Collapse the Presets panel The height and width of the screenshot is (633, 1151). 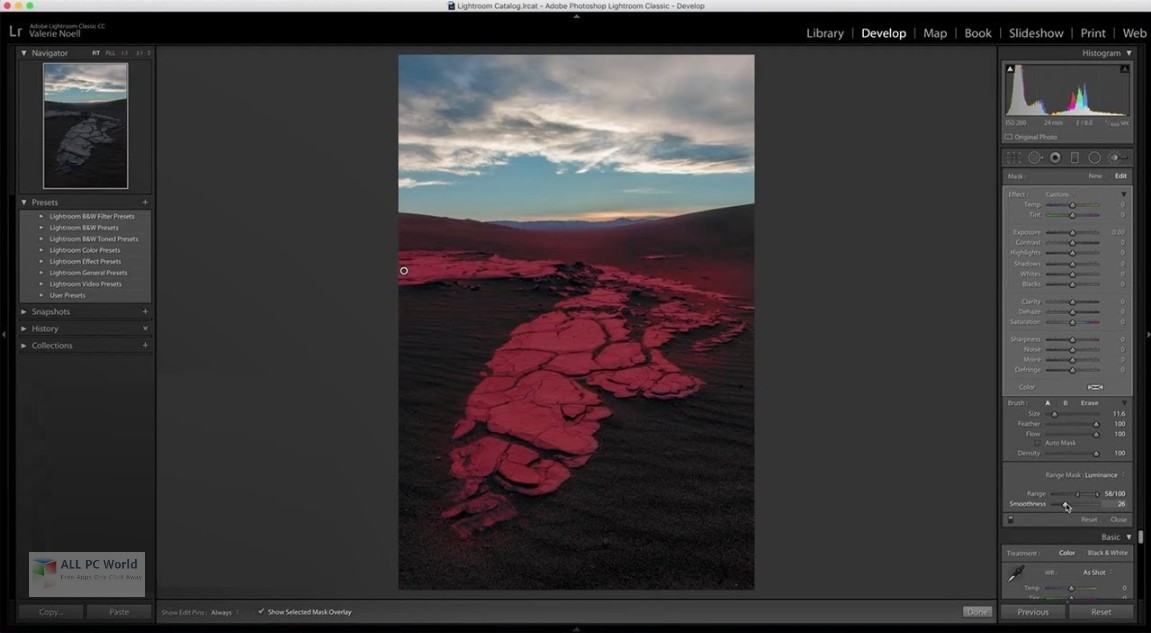click(x=24, y=202)
